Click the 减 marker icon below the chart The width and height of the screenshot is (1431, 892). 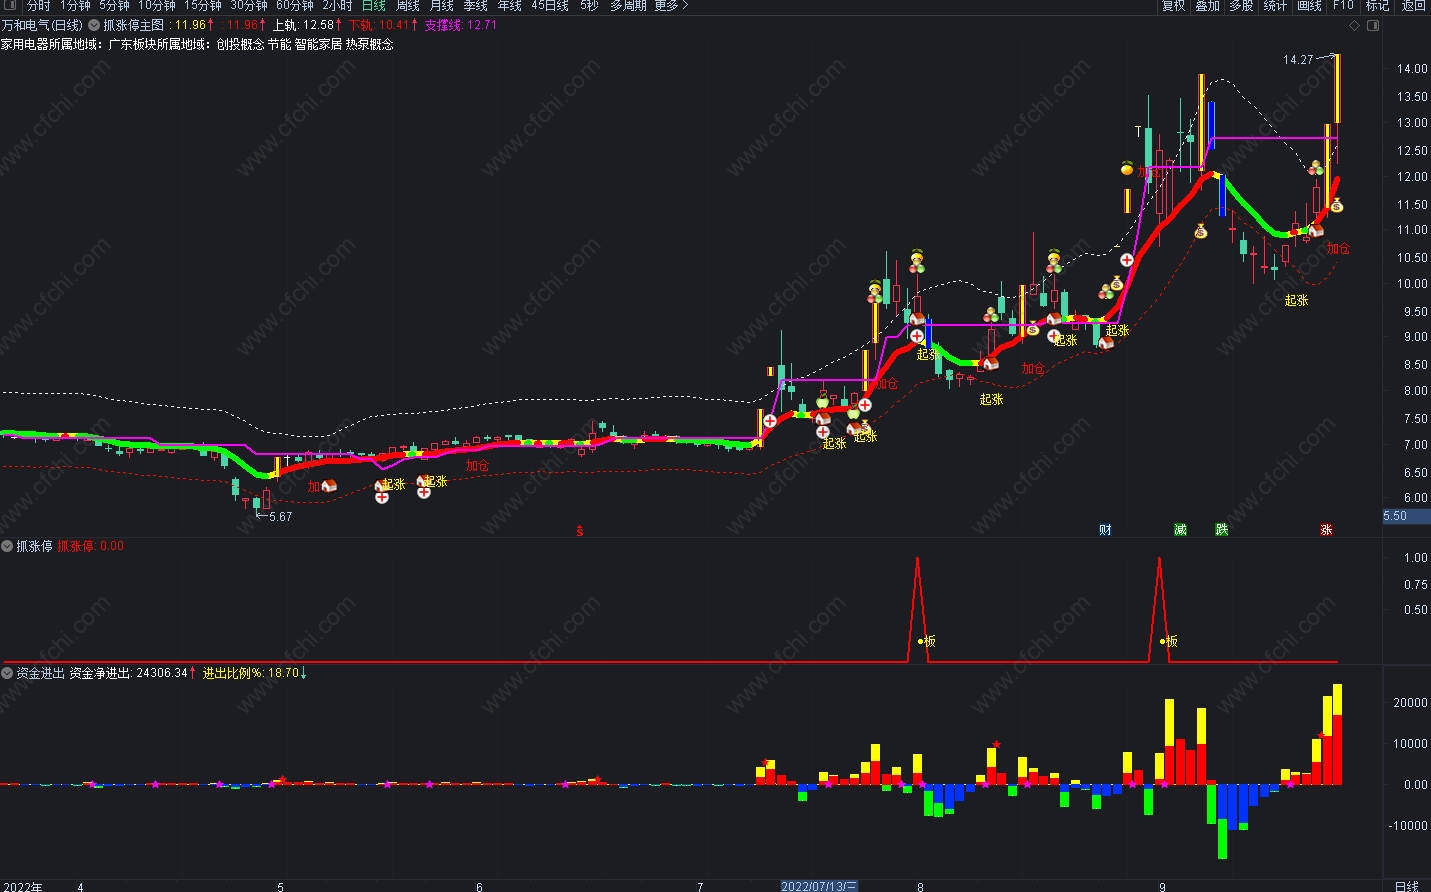(x=1180, y=530)
